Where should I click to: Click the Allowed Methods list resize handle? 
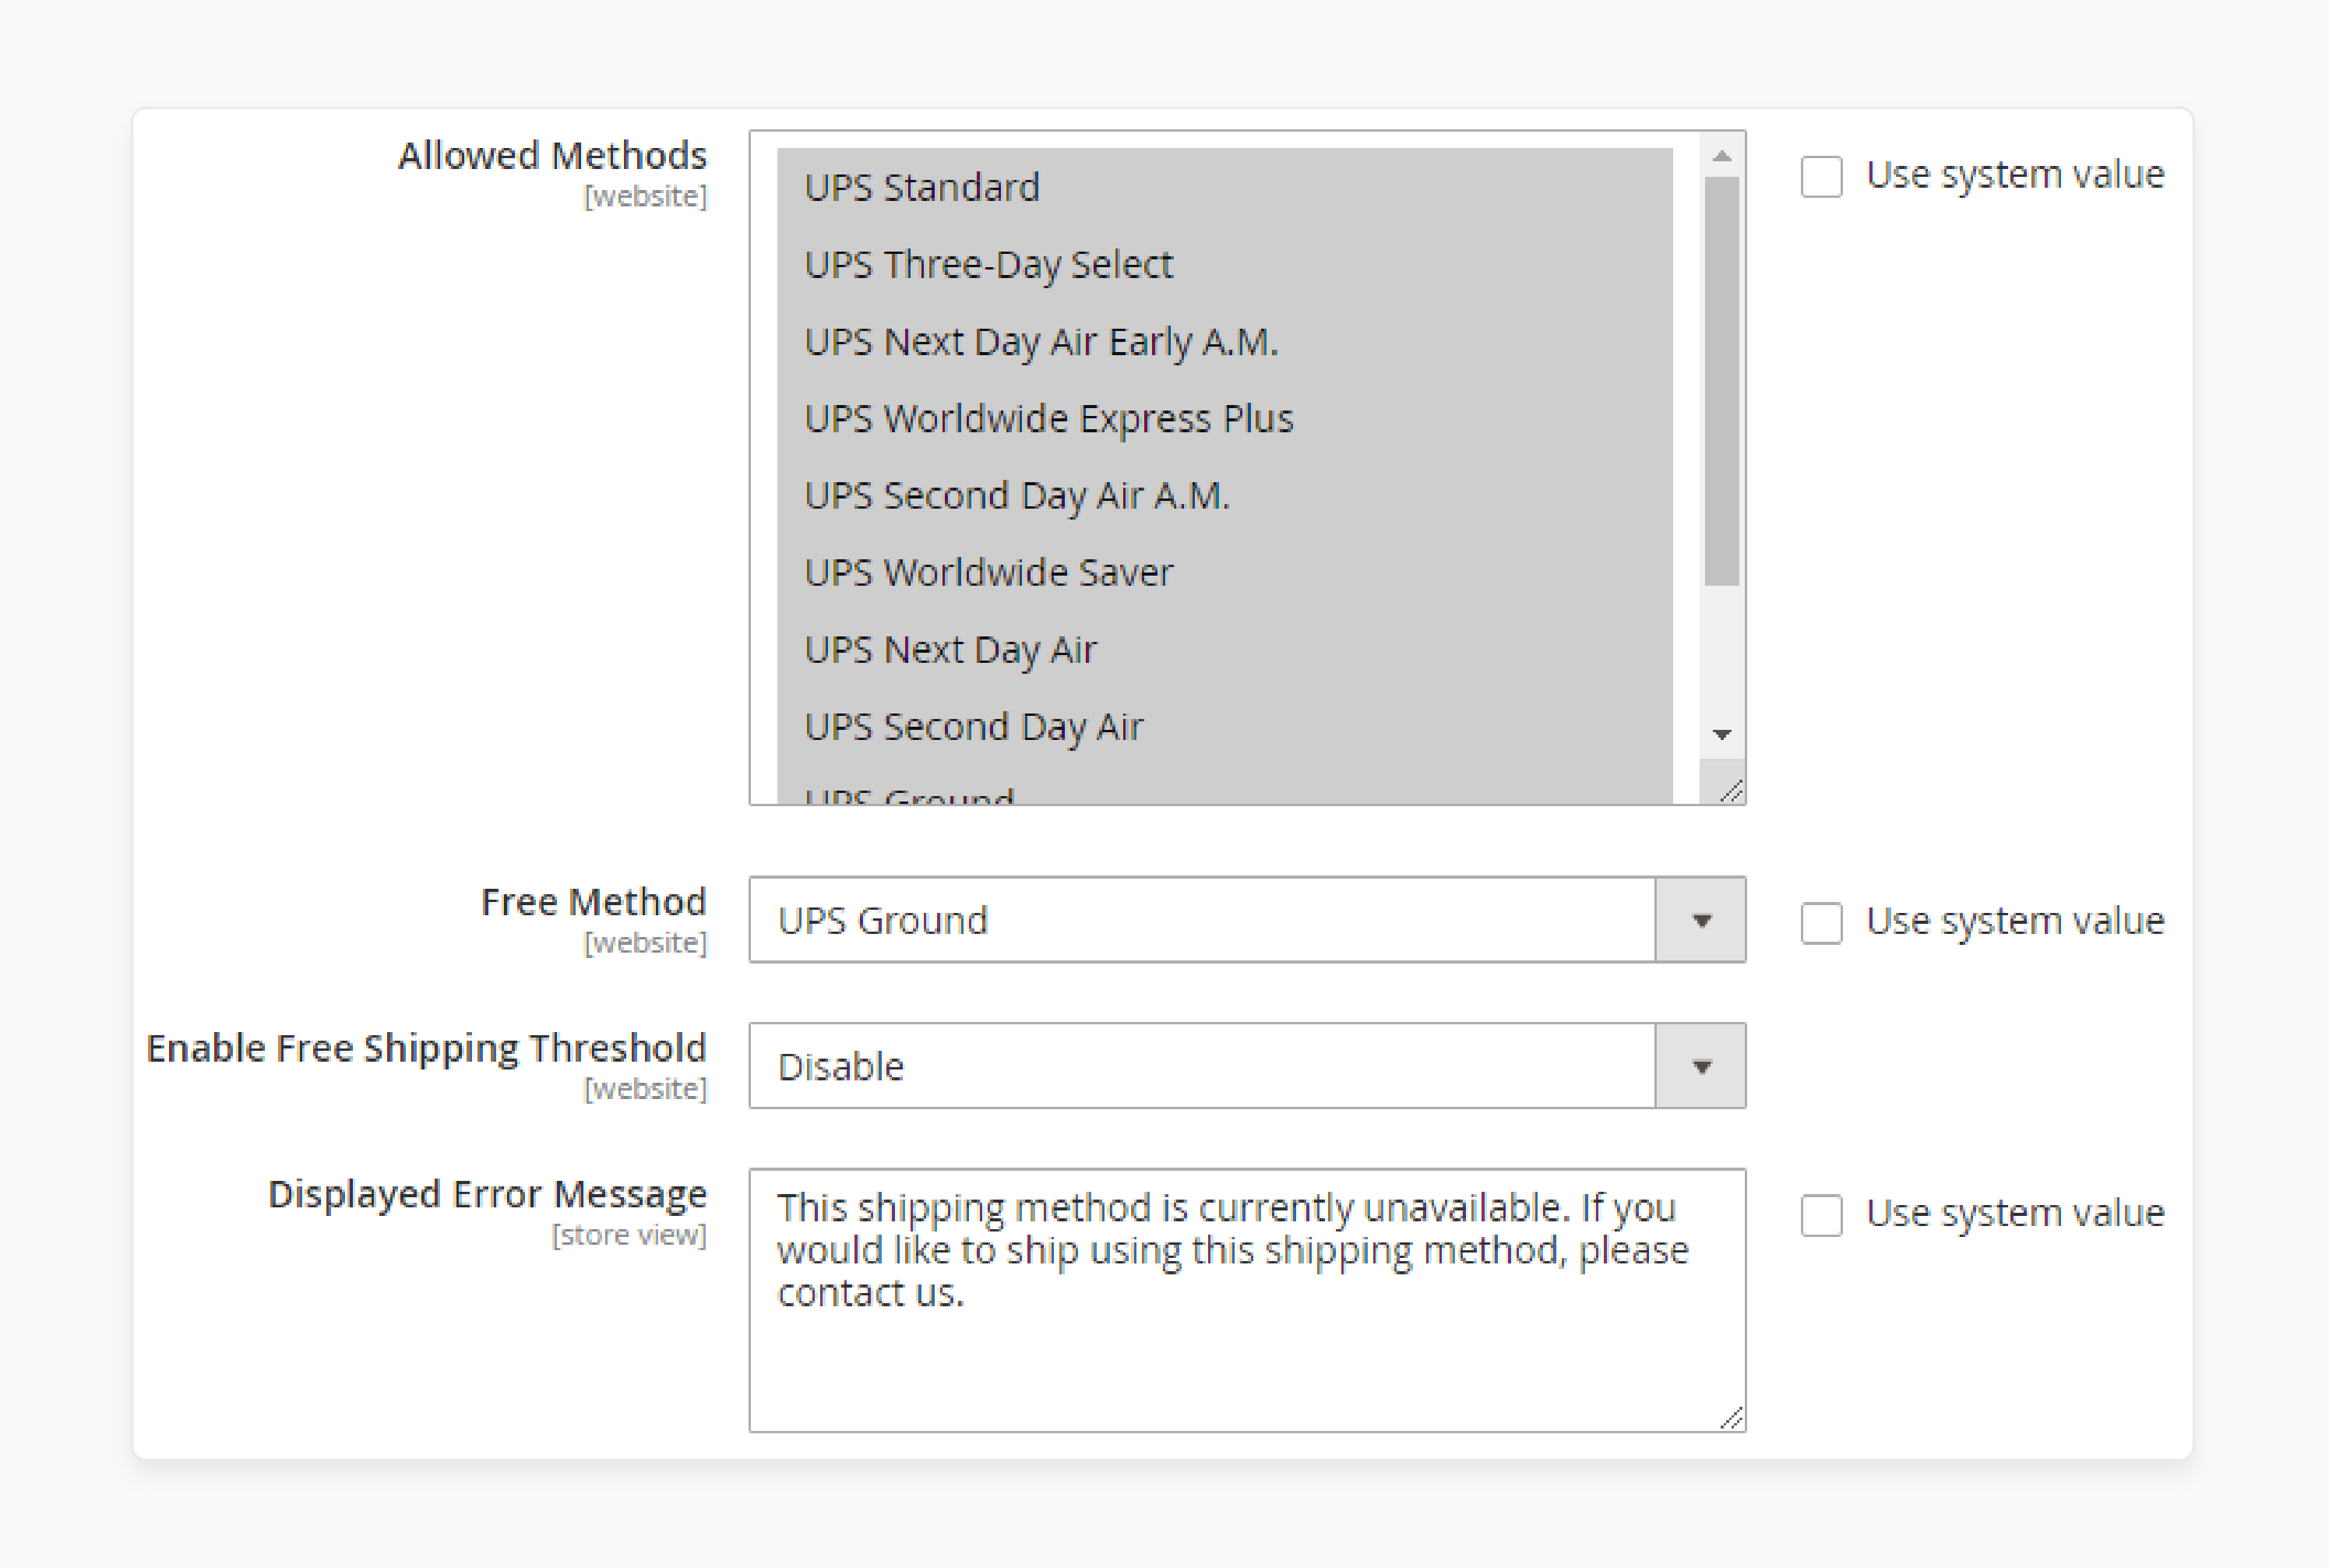[1731, 791]
